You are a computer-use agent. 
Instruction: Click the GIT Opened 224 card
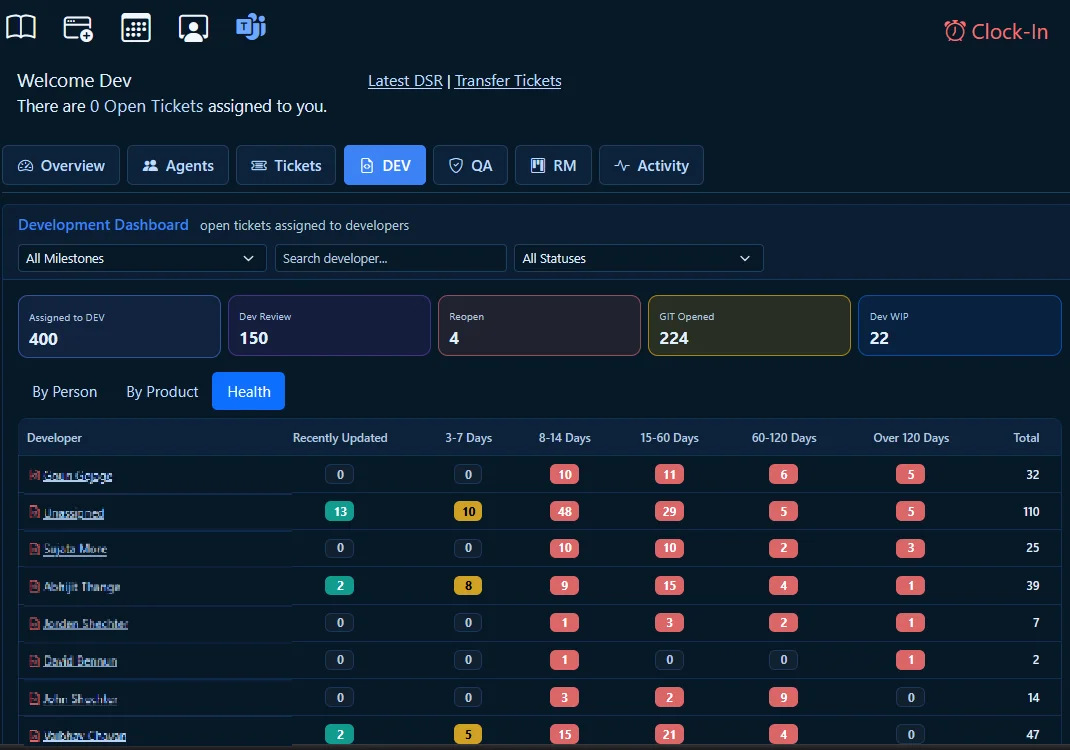749,326
